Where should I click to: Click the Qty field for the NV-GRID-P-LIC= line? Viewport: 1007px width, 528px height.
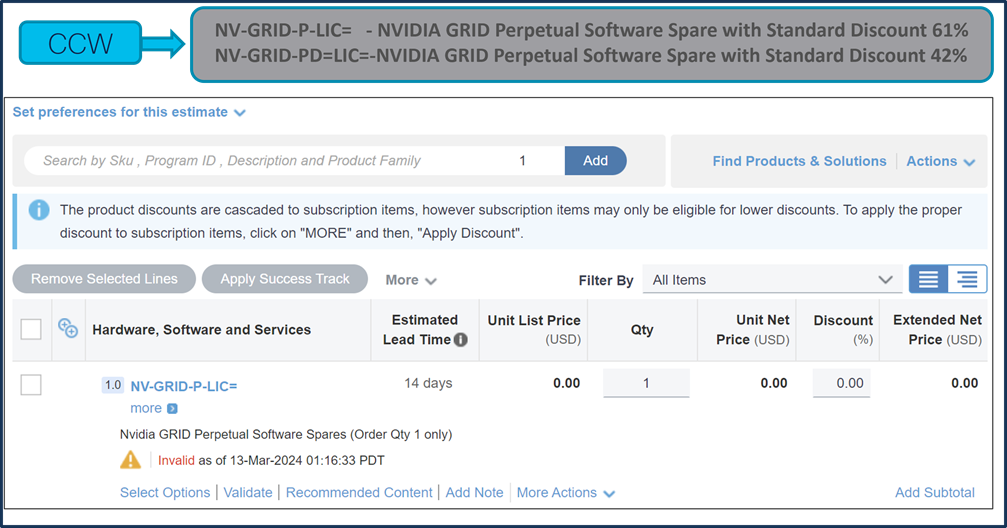pyautogui.click(x=646, y=383)
